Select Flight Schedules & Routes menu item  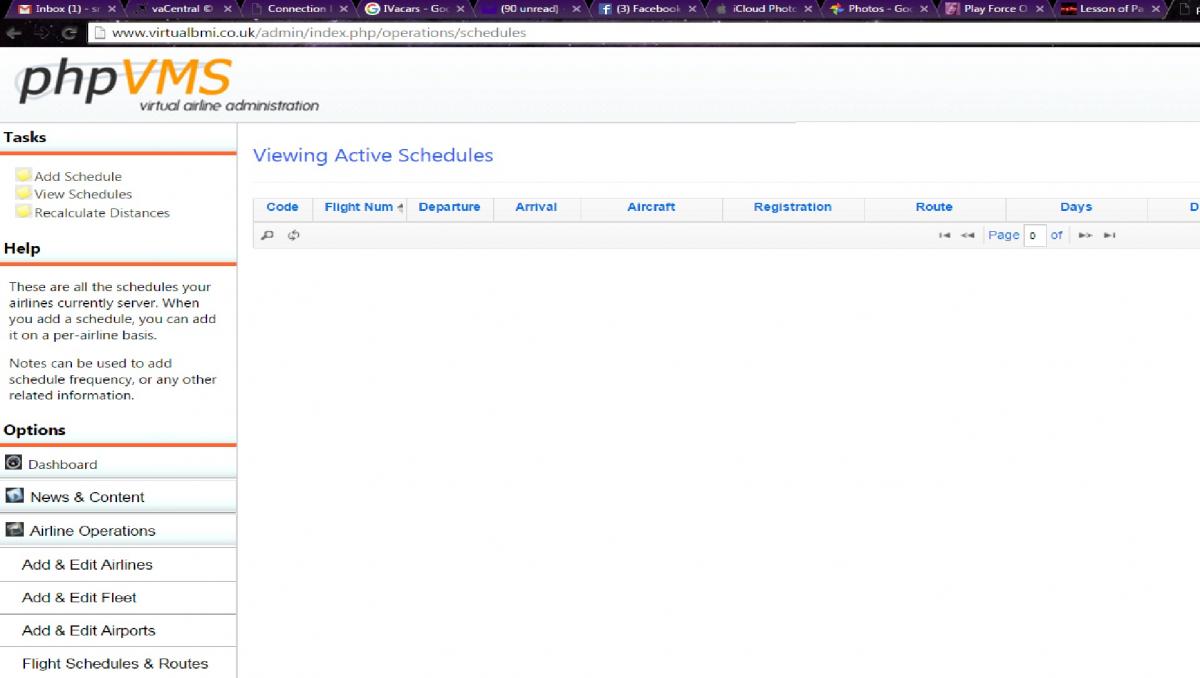[x=115, y=663]
